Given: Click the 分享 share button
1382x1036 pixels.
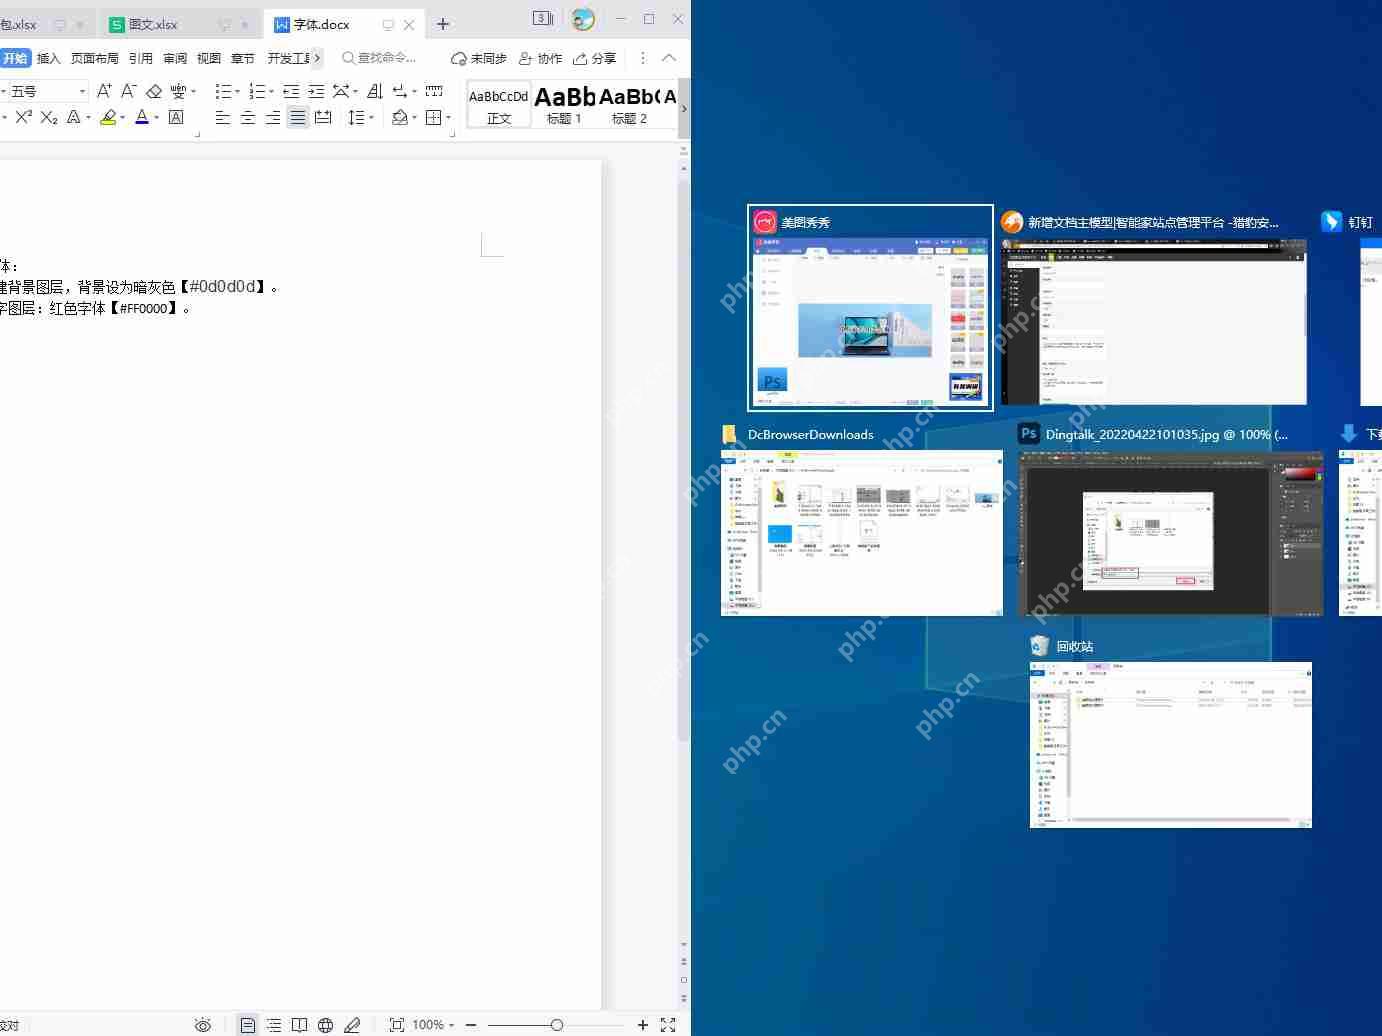Looking at the screenshot, I should pyautogui.click(x=594, y=58).
